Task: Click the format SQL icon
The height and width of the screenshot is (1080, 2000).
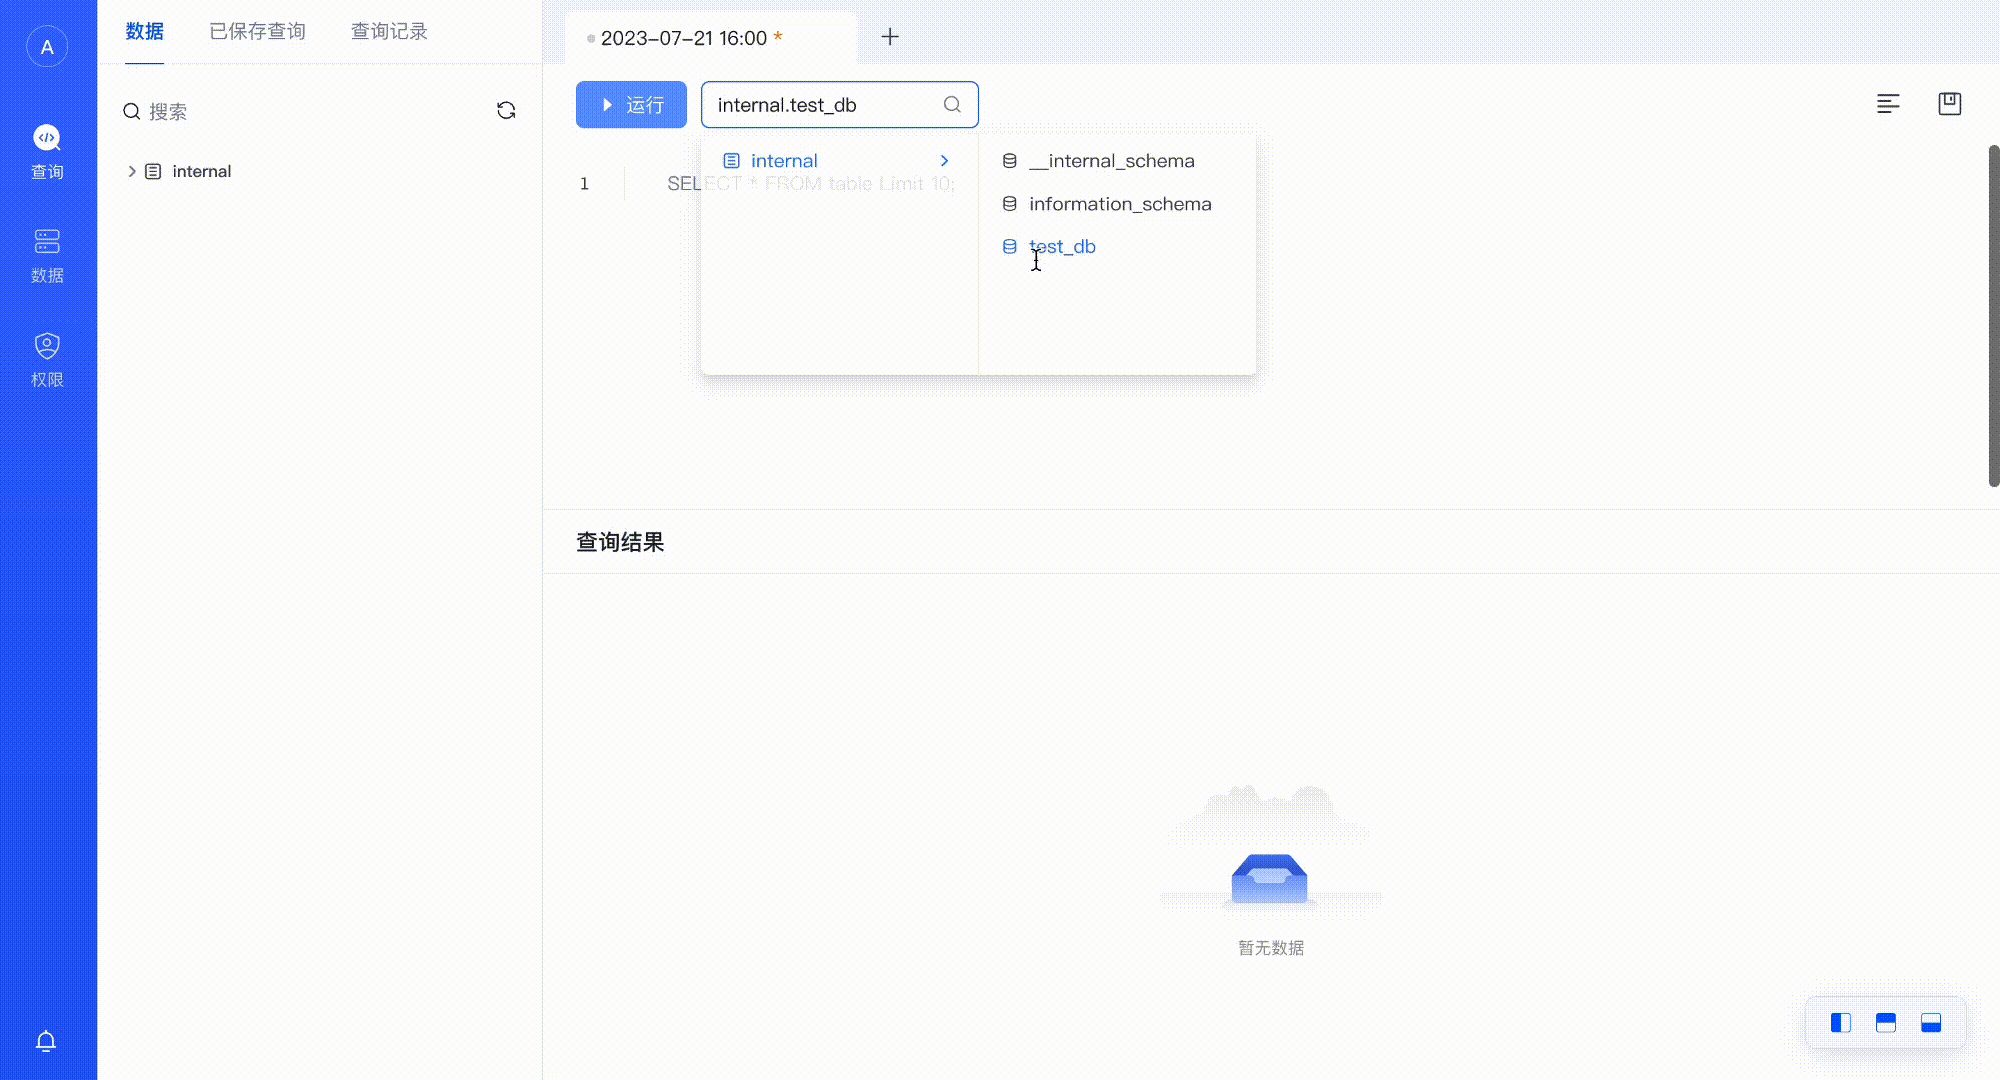Action: click(x=1888, y=104)
